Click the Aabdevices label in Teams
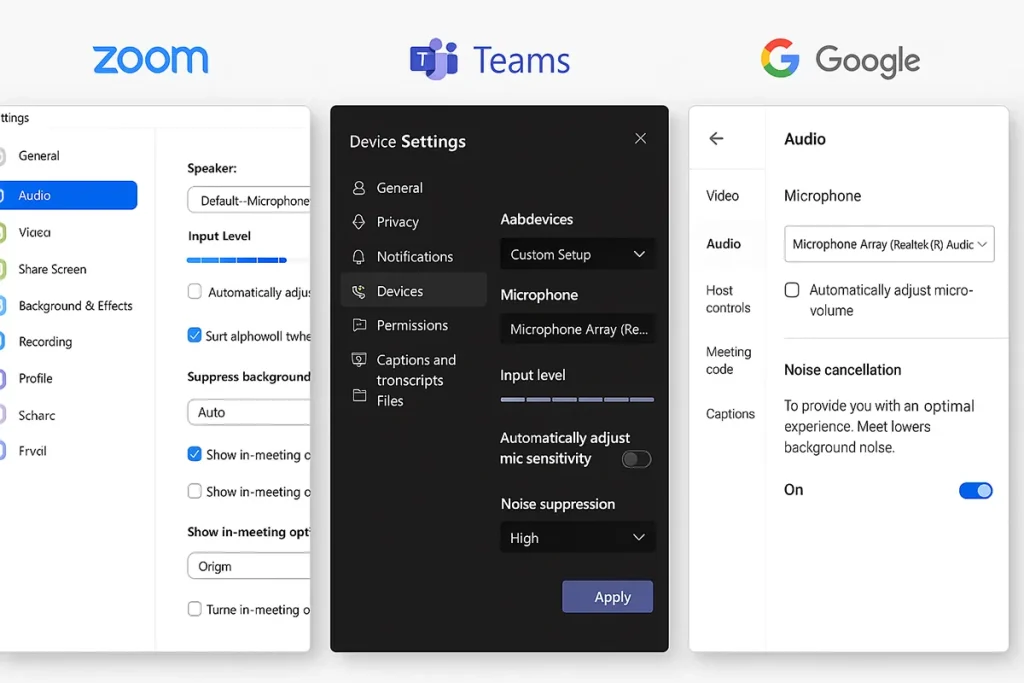Viewport: 1024px width, 683px height. (536, 219)
